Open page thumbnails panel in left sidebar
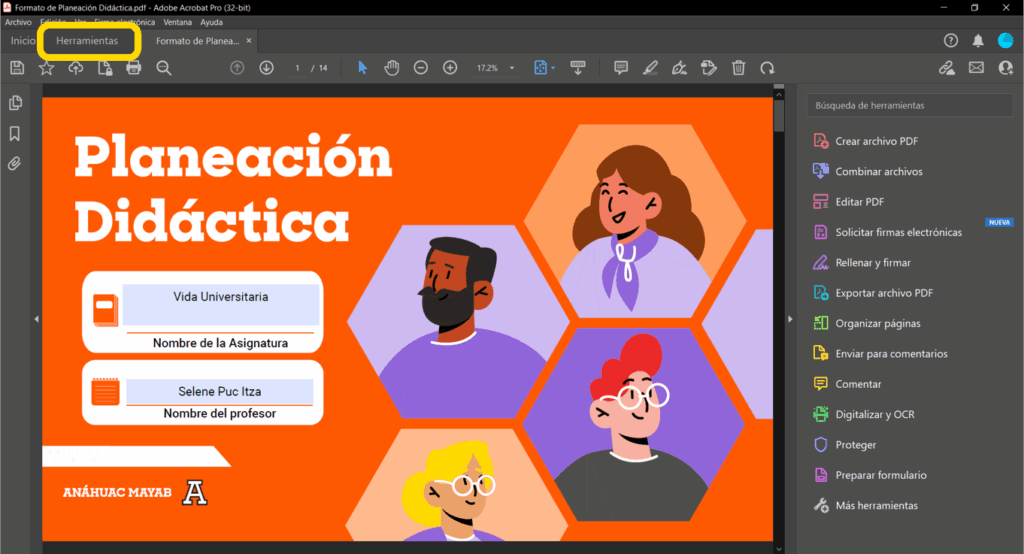 (16, 103)
